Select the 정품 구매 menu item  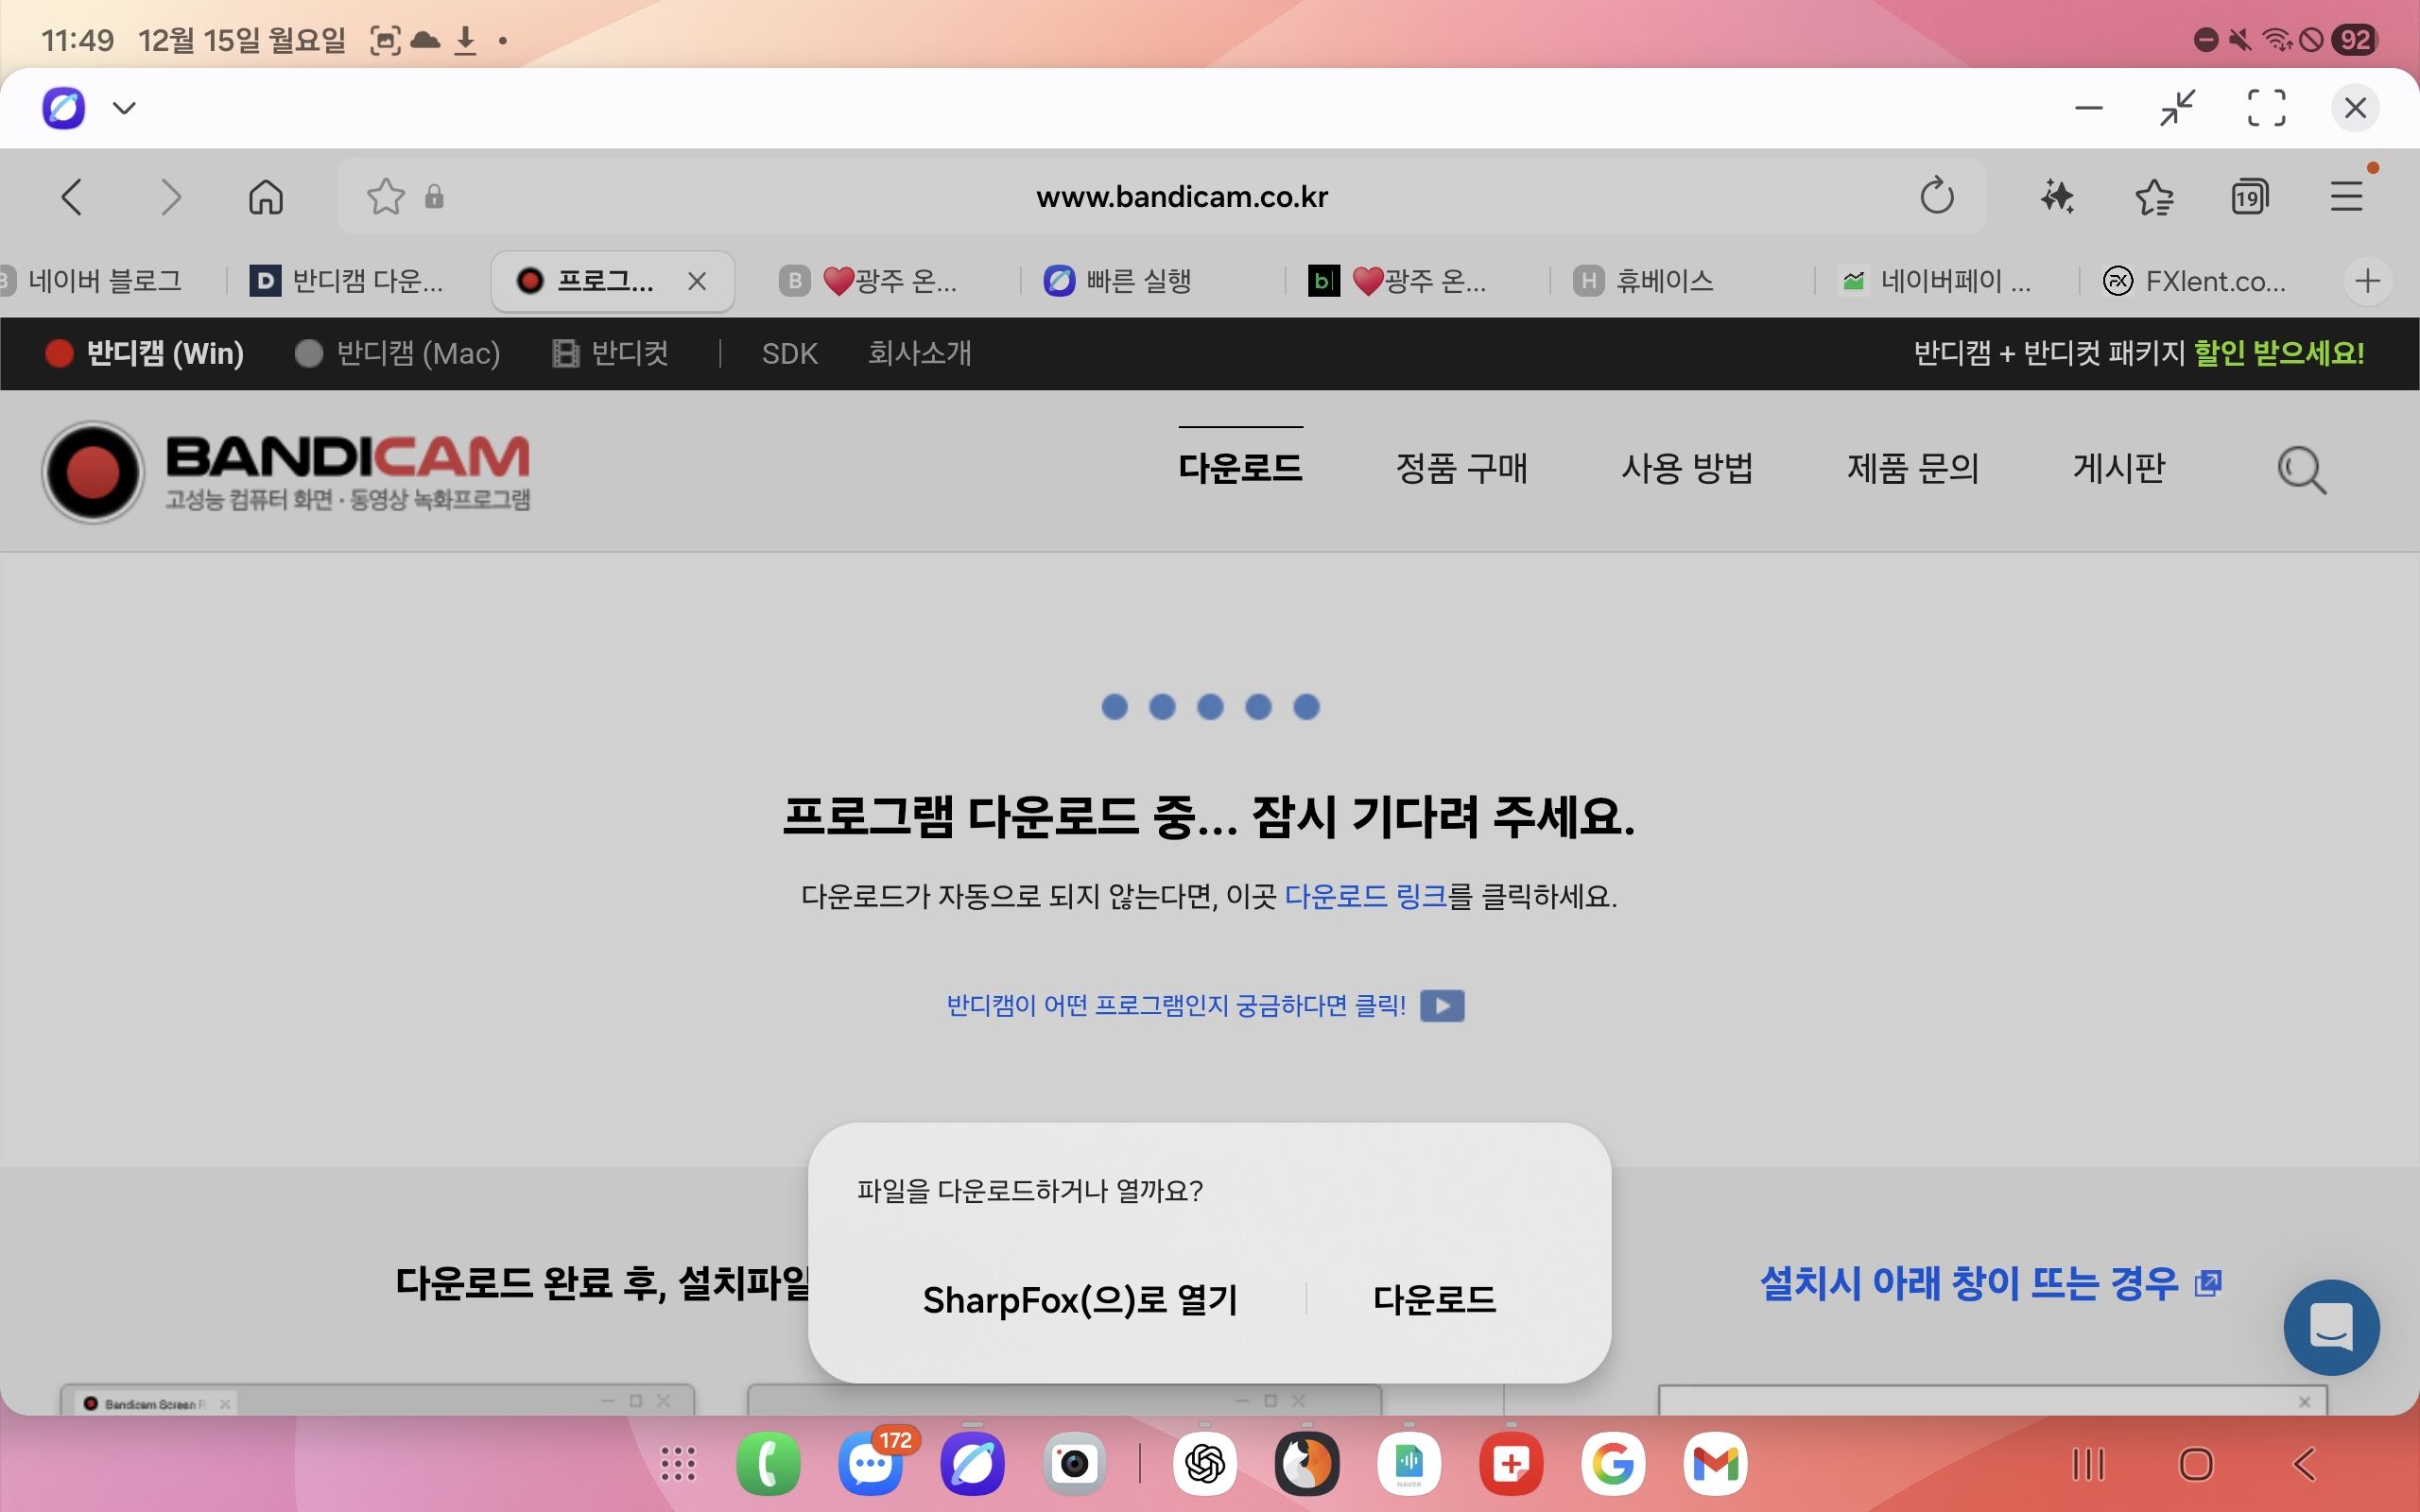1462,467
